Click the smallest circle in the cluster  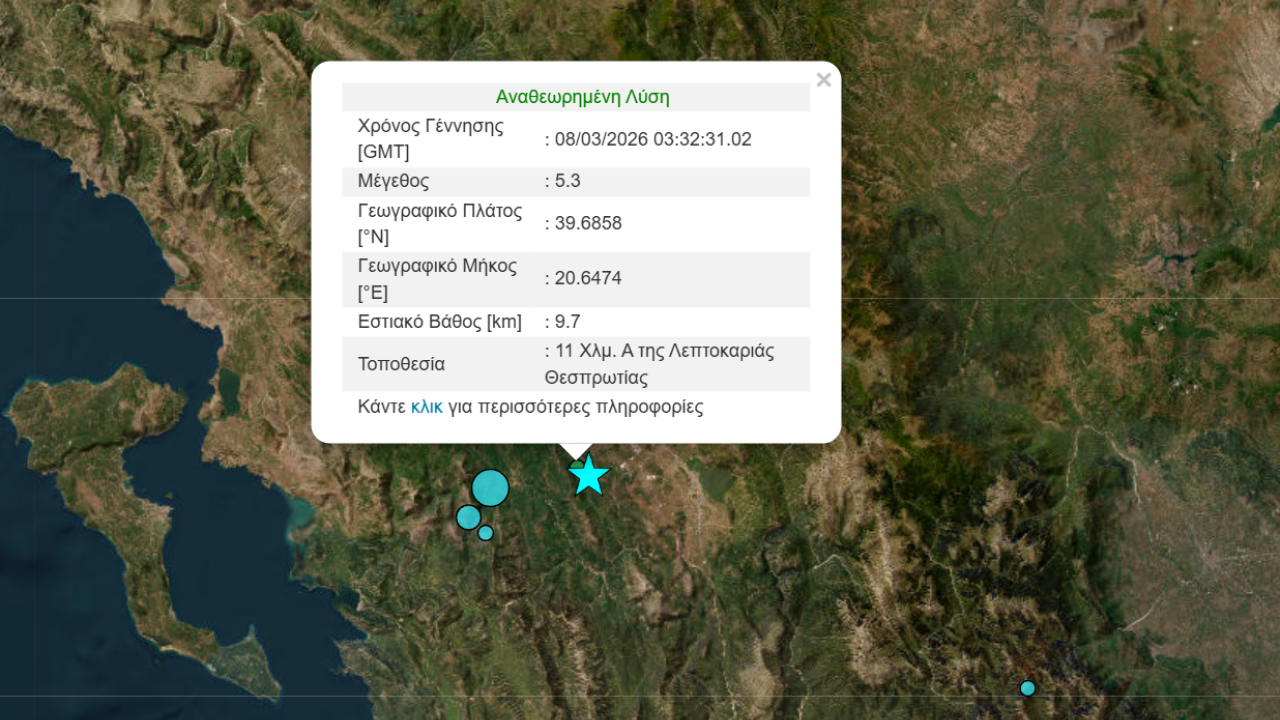pos(486,533)
